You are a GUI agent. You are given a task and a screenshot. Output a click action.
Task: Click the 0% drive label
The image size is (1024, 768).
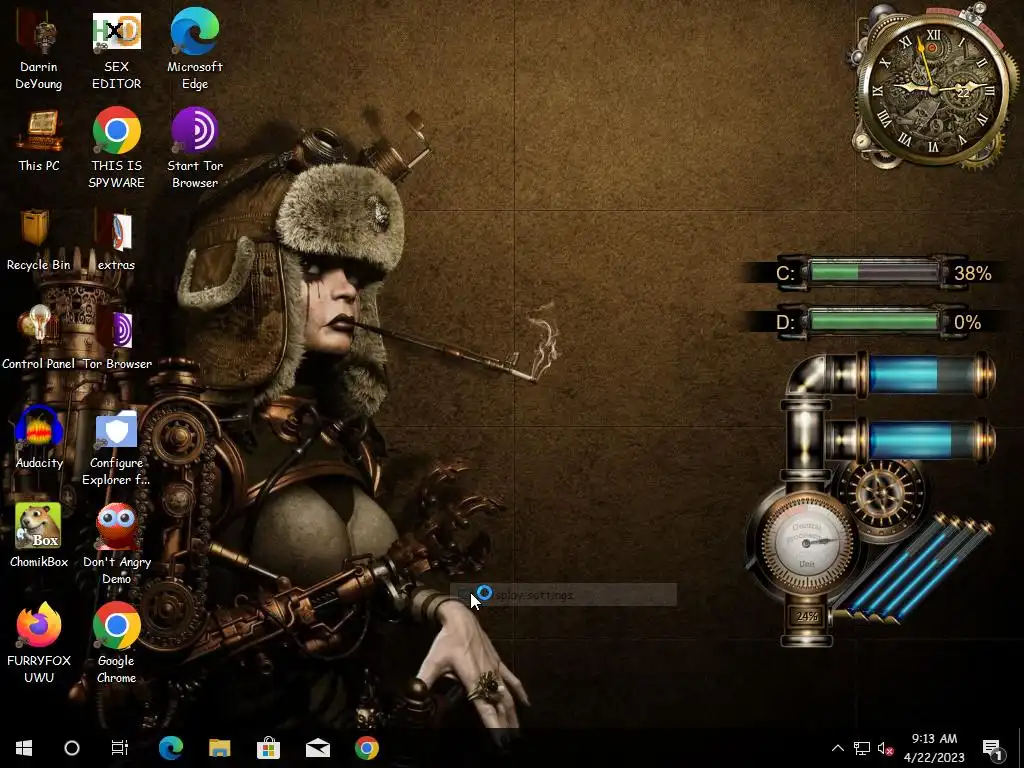coord(967,323)
